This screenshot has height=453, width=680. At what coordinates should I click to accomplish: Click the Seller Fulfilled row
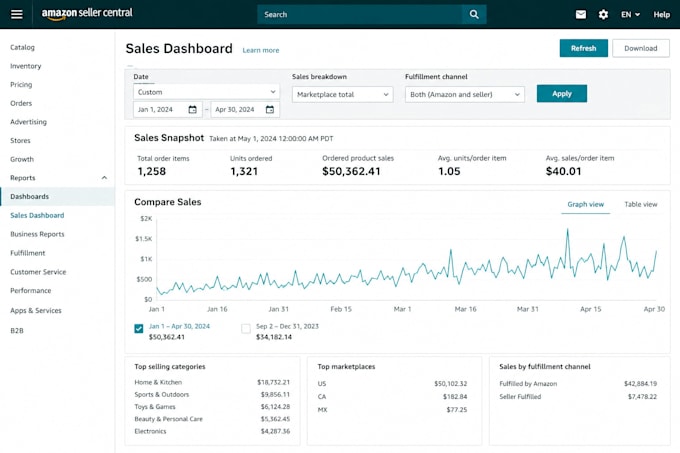[x=578, y=397]
